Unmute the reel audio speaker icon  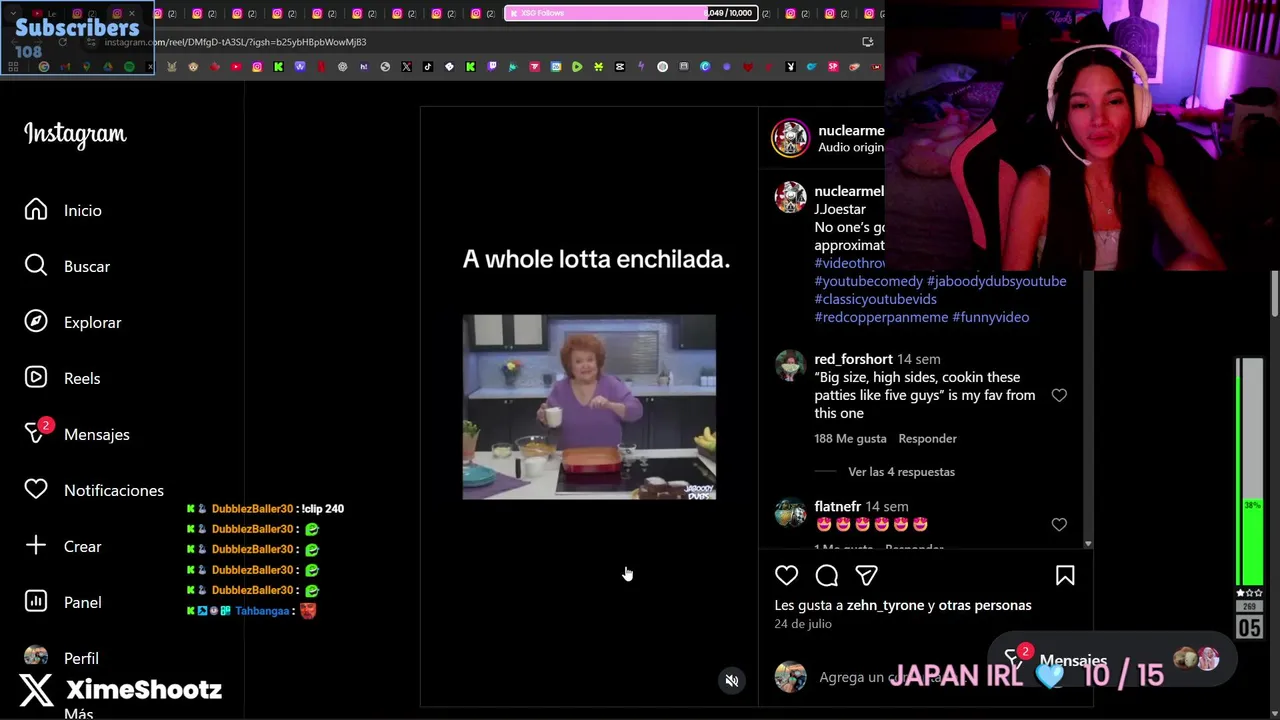click(732, 680)
